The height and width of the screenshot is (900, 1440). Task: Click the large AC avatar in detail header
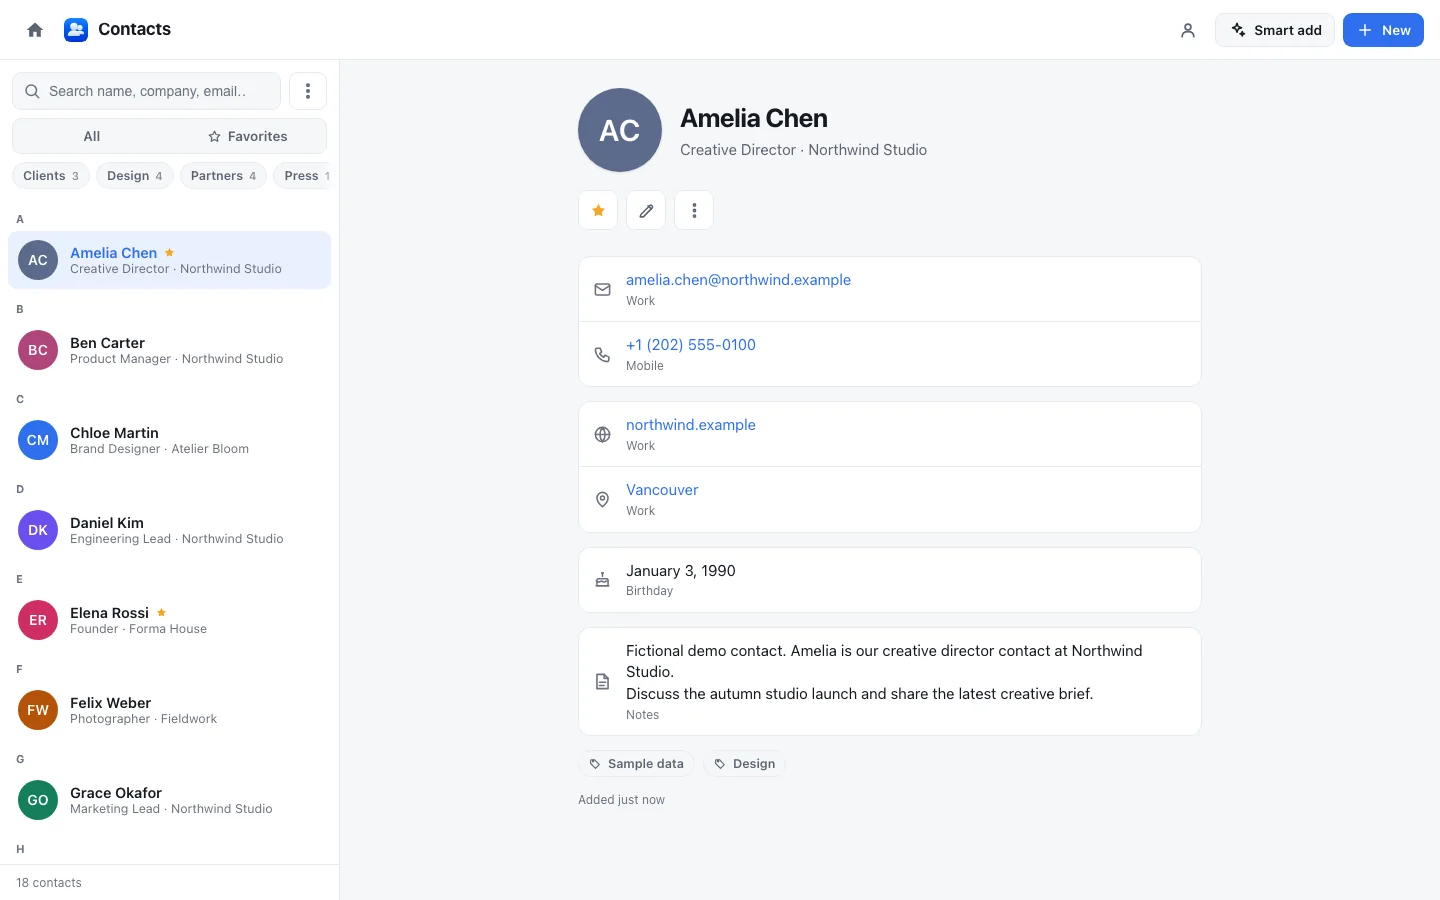point(620,130)
